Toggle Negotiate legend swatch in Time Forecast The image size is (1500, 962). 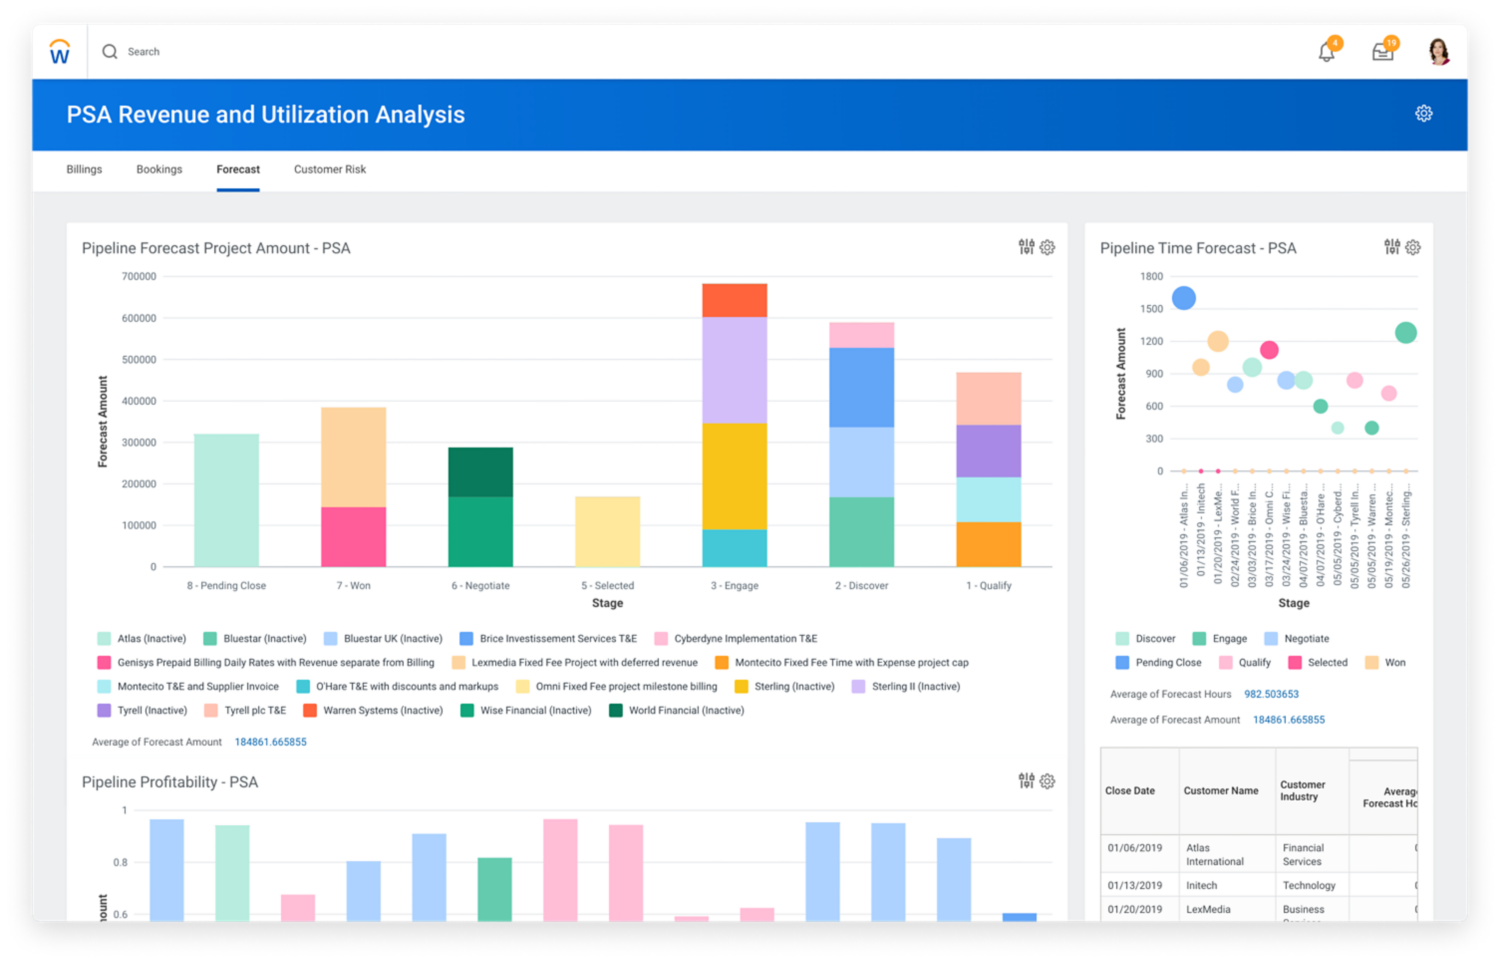(1271, 639)
